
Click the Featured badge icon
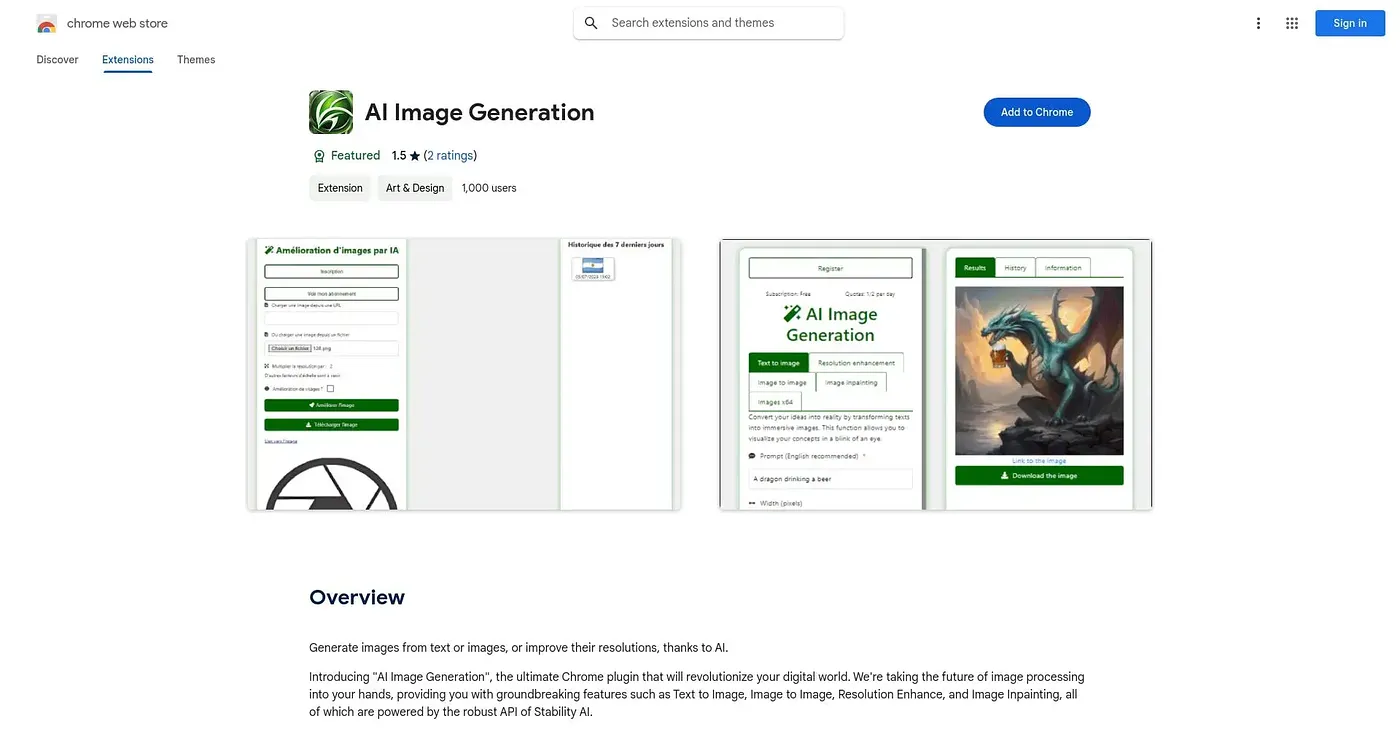coord(319,156)
